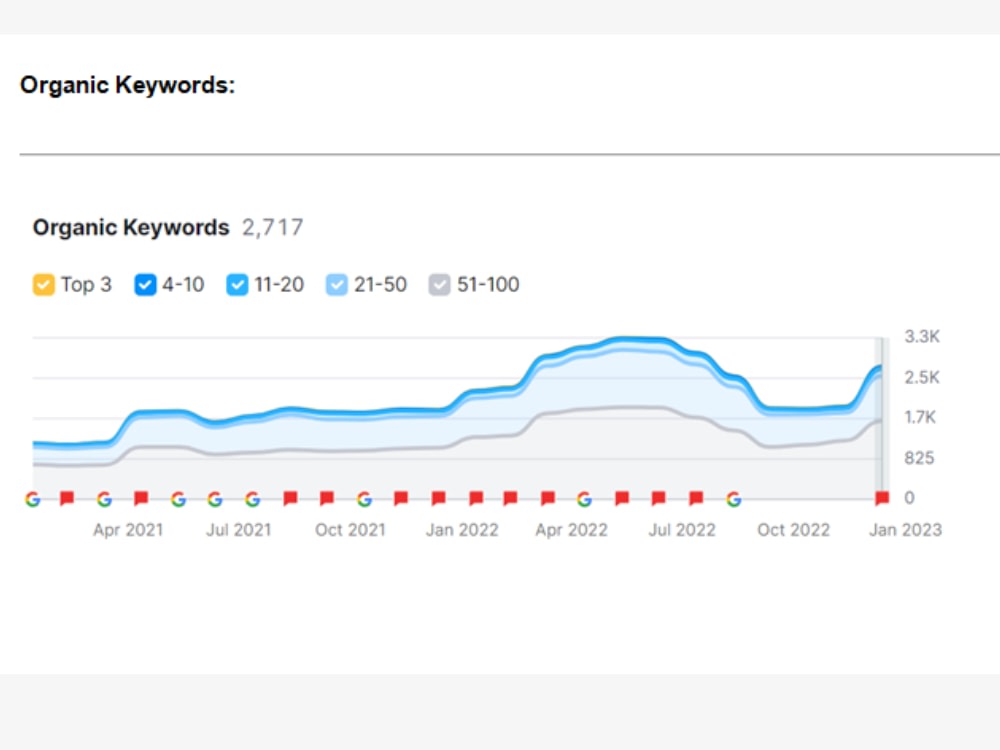Open red flag between Jul 2021 and Oct 2021
Image resolution: width=1000 pixels, height=750 pixels.
[290, 498]
